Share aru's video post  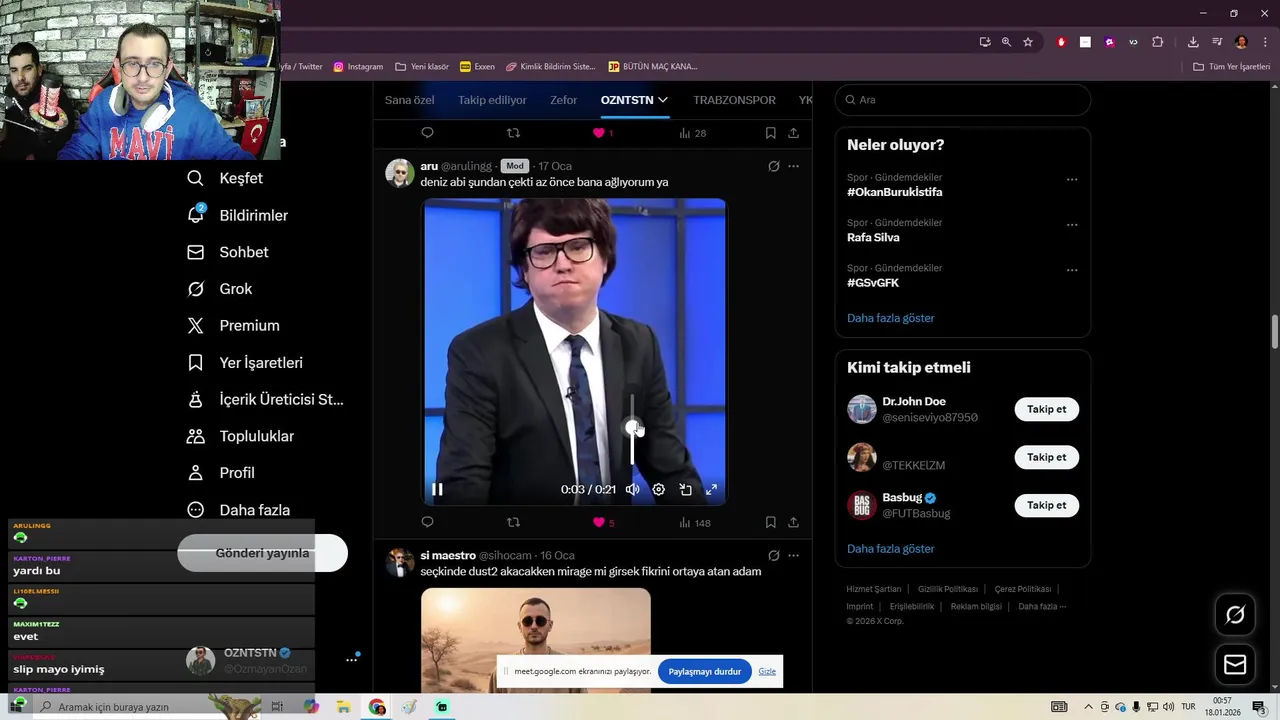(793, 522)
